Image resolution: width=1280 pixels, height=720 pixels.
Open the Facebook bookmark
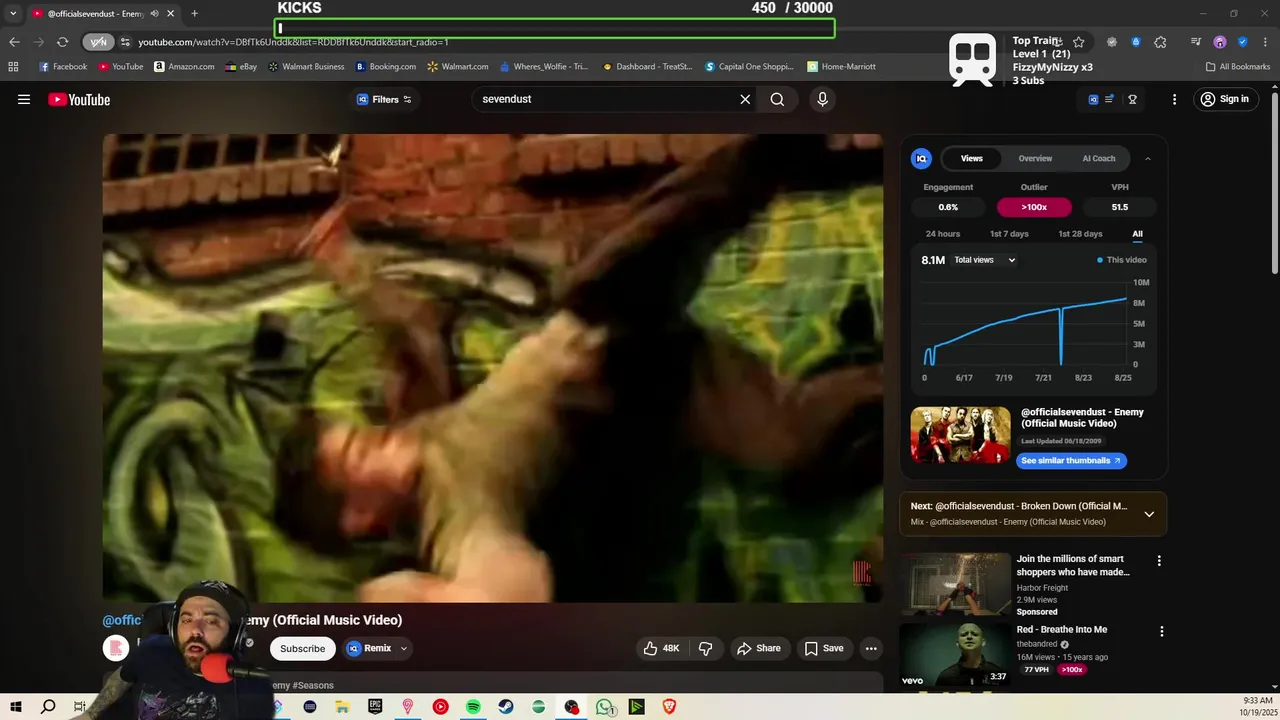click(x=63, y=67)
